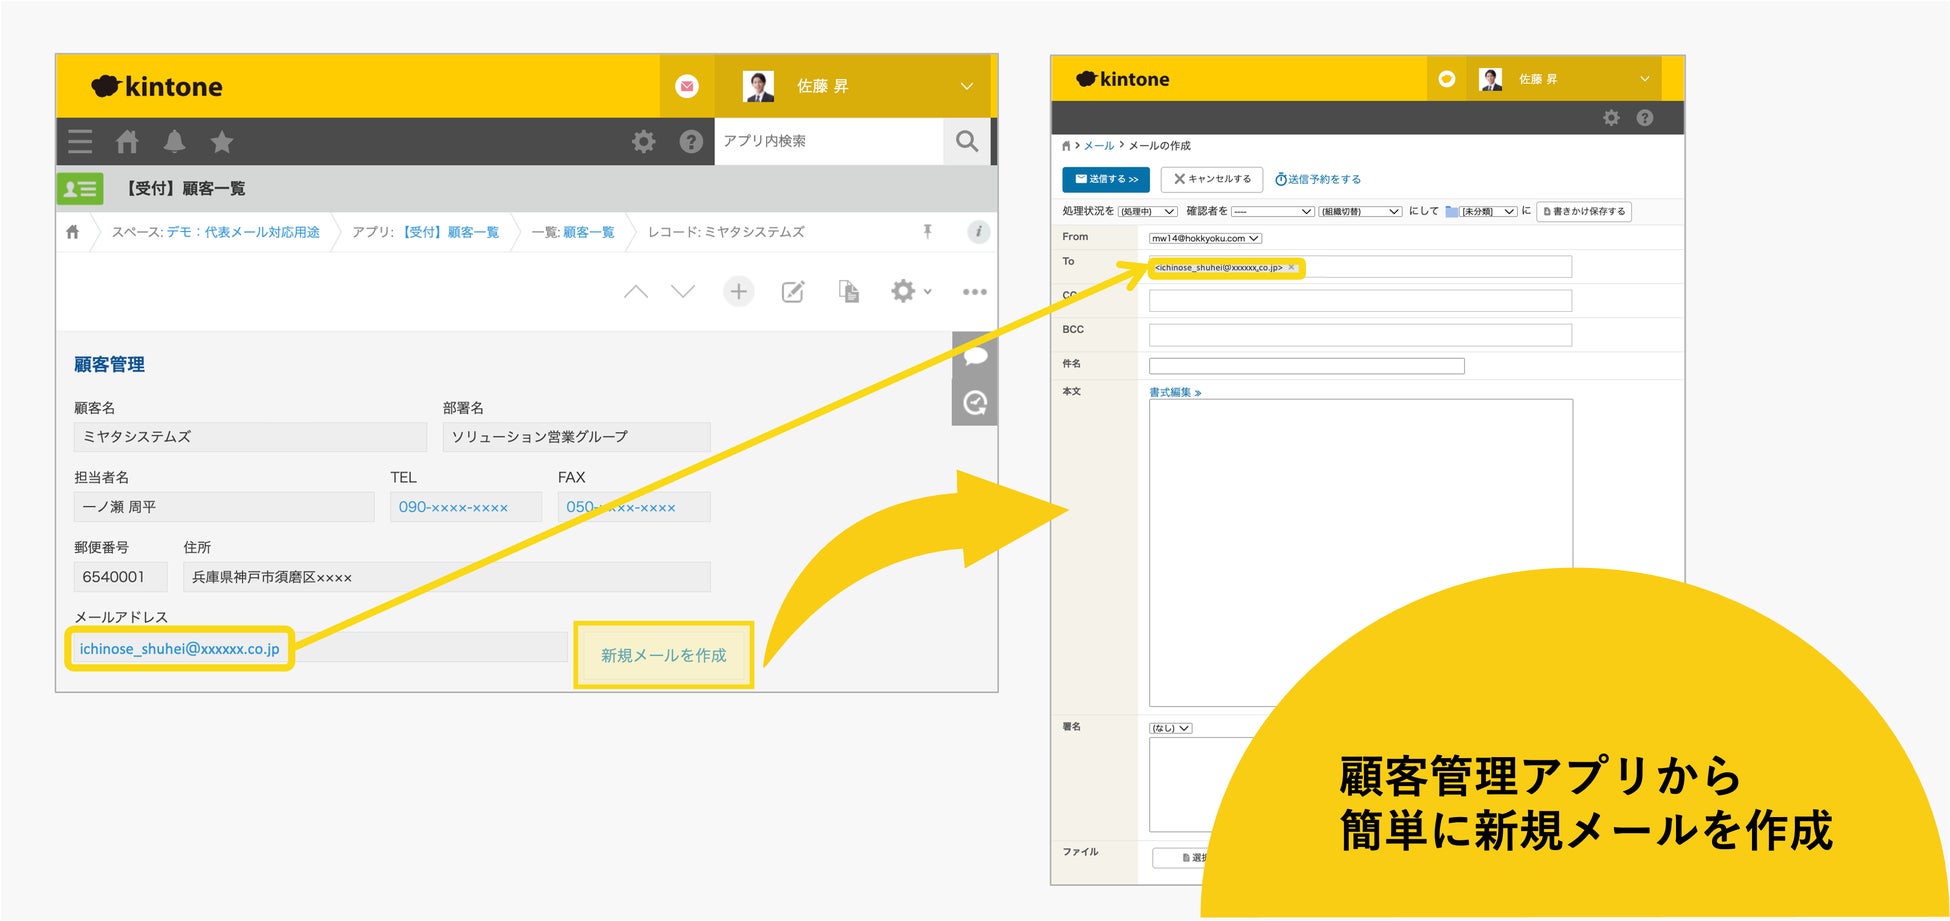
Task: Click the email ichinose_shuhei@xxxxxx.co.jp link
Action: [x=180, y=649]
